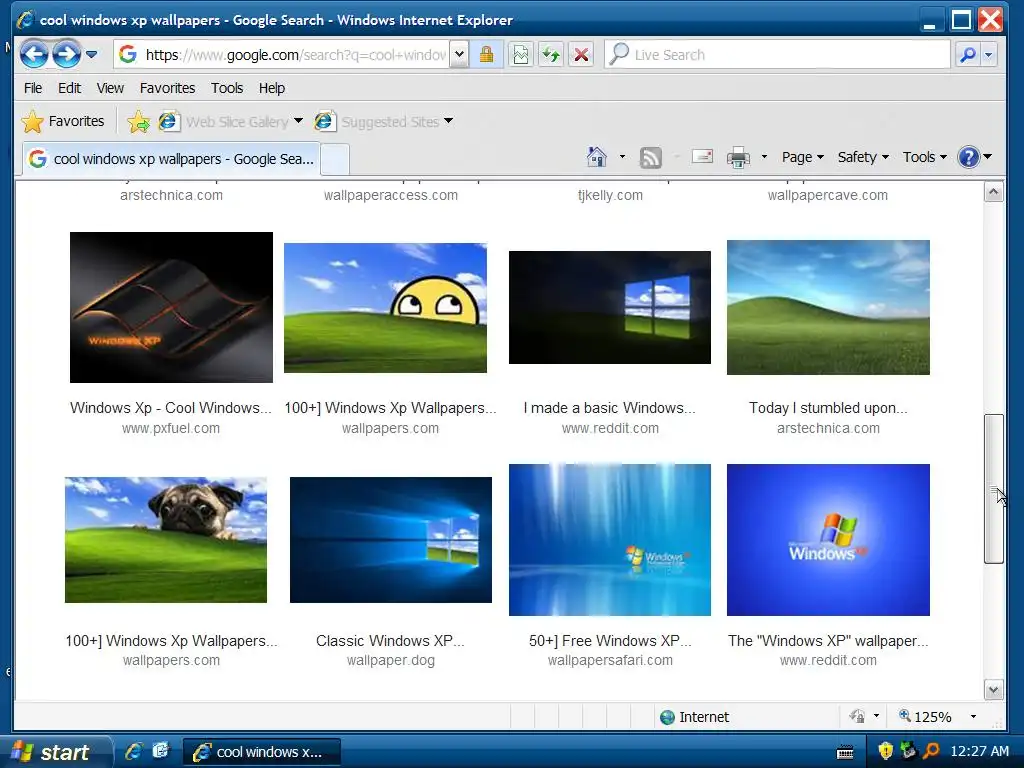Image resolution: width=1024 pixels, height=768 pixels.
Task: Expand Web Slice Gallery dropdown arrow
Action: 298,121
